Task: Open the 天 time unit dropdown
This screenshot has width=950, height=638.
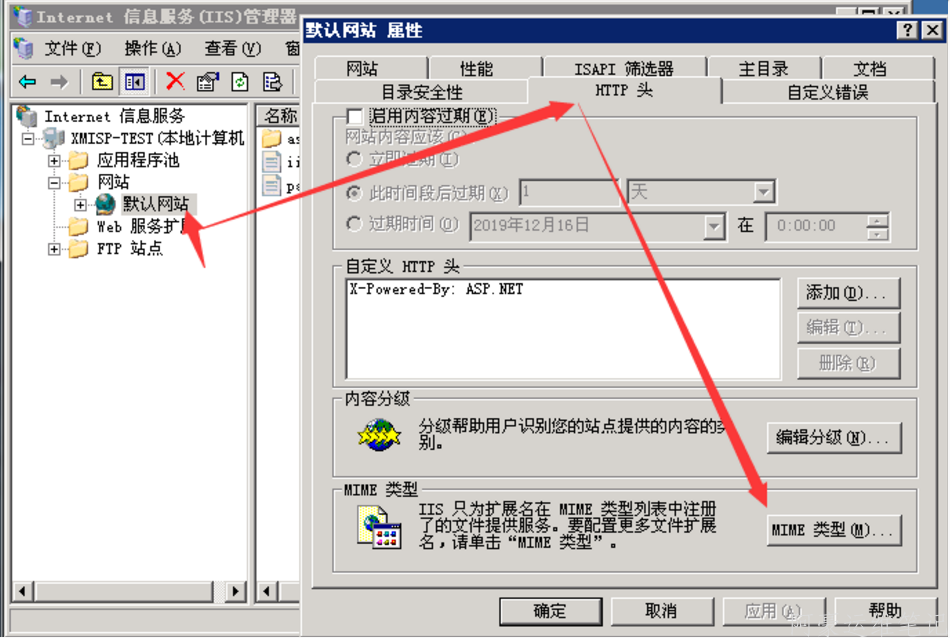Action: 763,192
